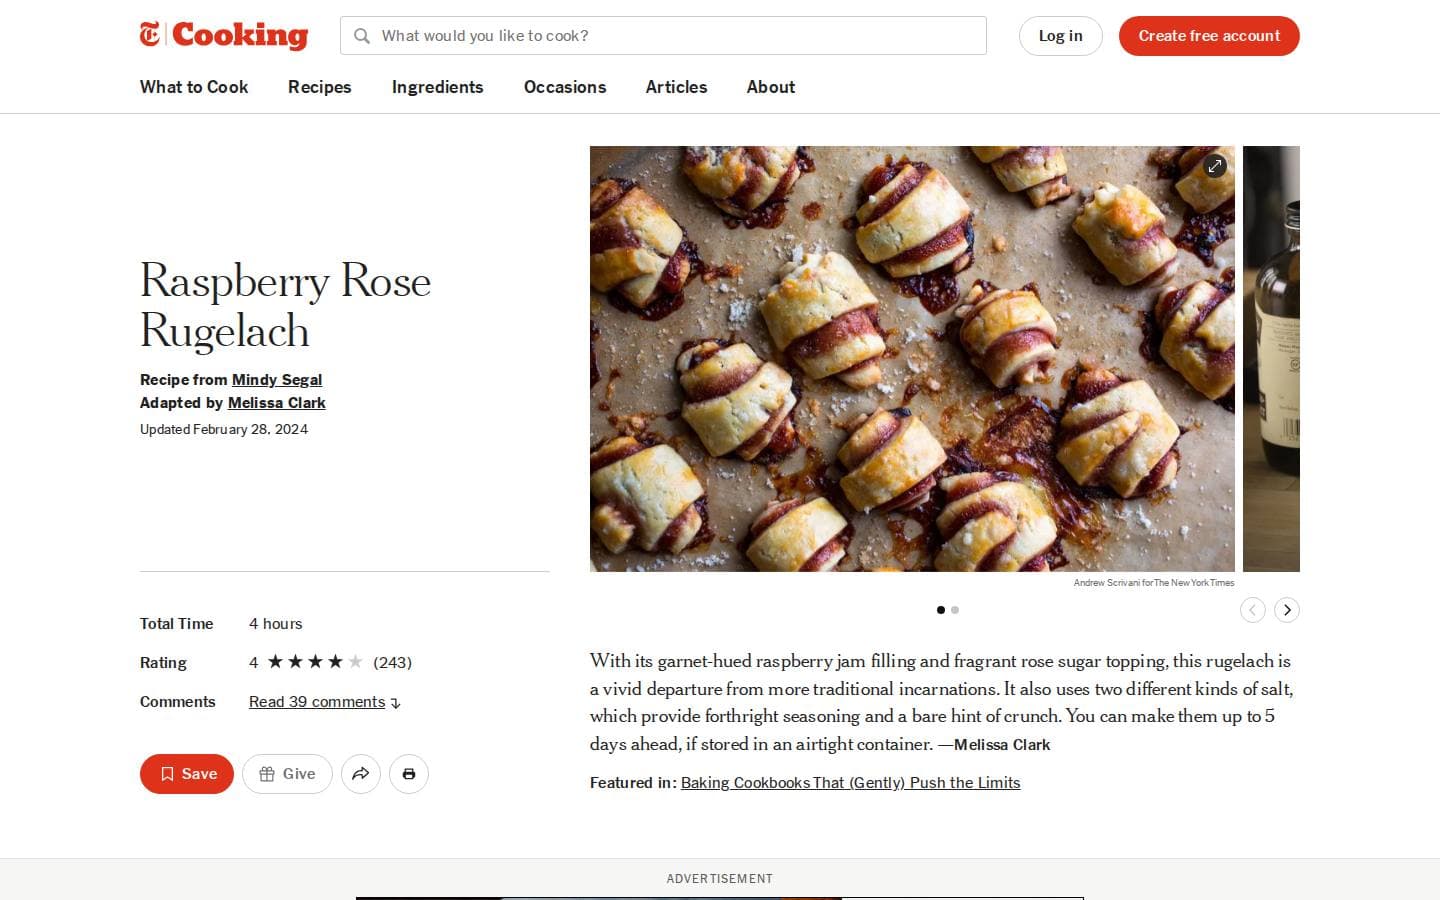Viewport: 1440px width, 900px height.
Task: Click the Give recipe button
Action: tap(287, 774)
